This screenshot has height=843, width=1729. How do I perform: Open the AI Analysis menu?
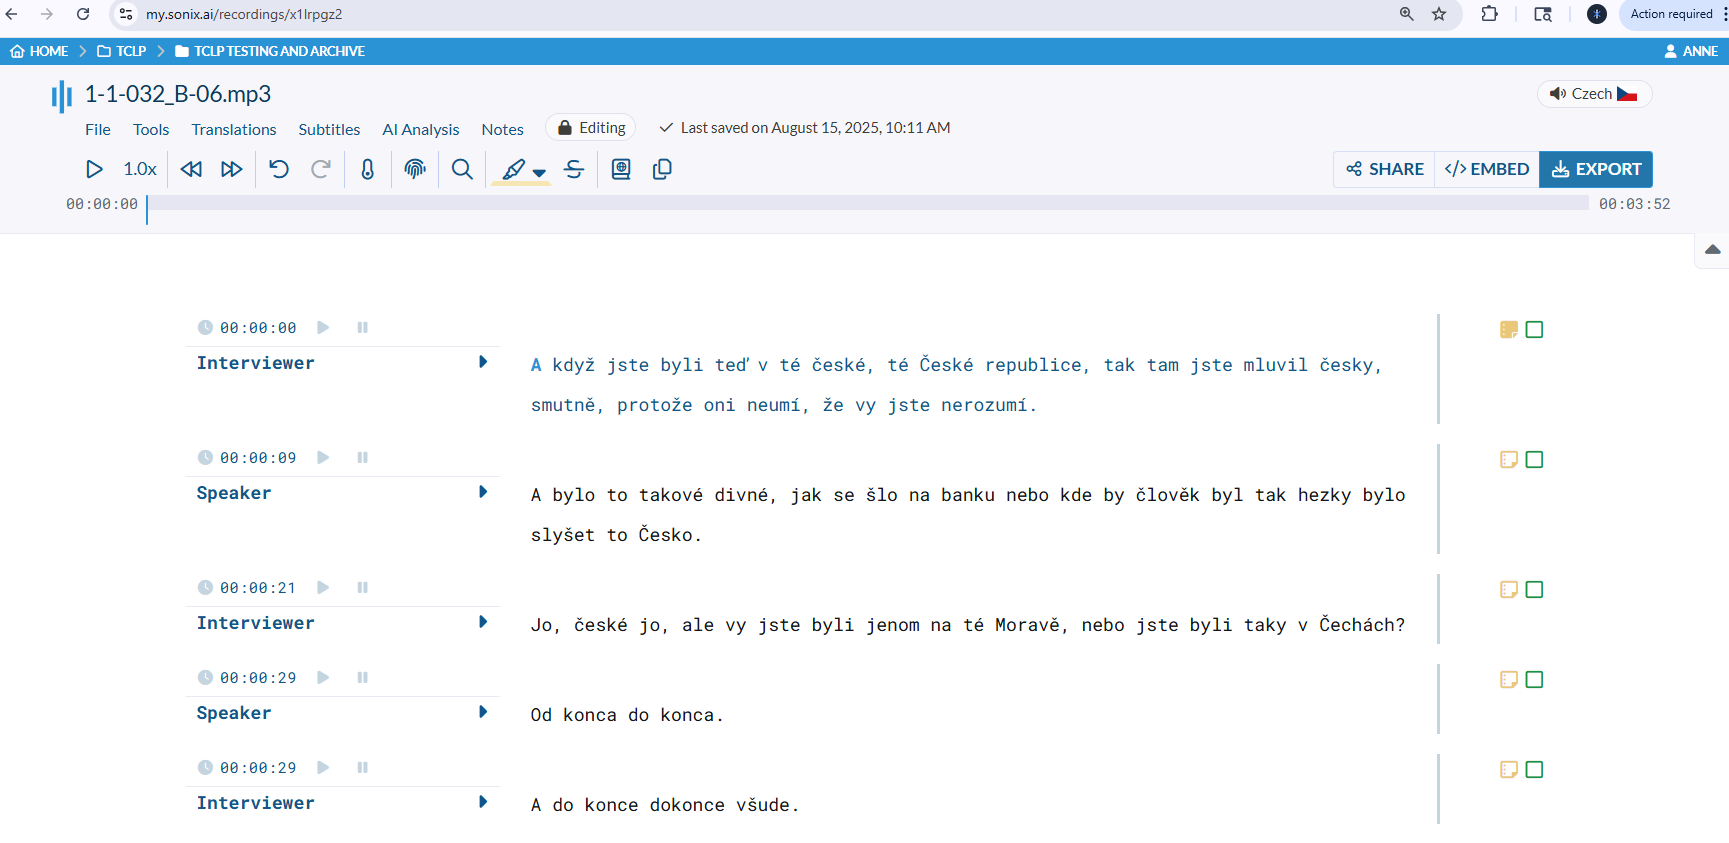[421, 129]
